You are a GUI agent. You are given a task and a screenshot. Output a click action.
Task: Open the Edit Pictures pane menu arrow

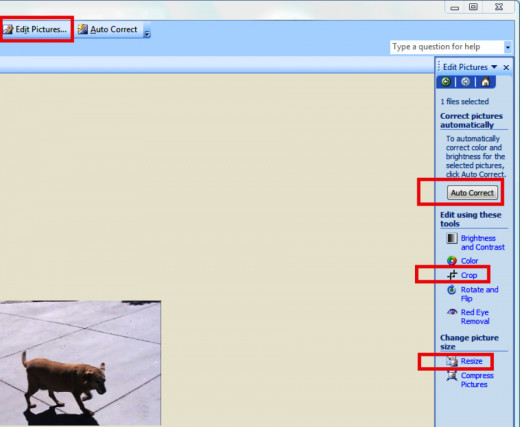tap(494, 67)
